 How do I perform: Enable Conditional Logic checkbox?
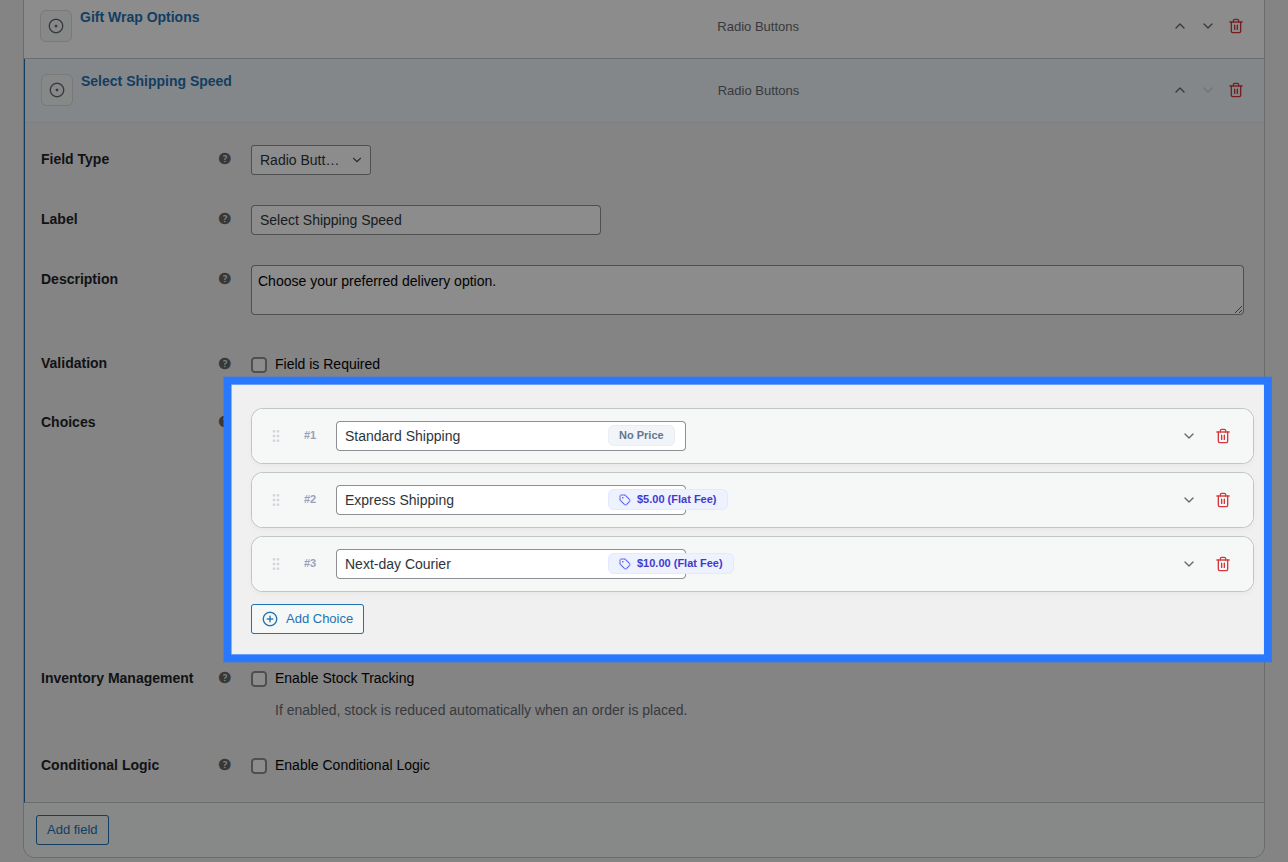click(x=259, y=765)
